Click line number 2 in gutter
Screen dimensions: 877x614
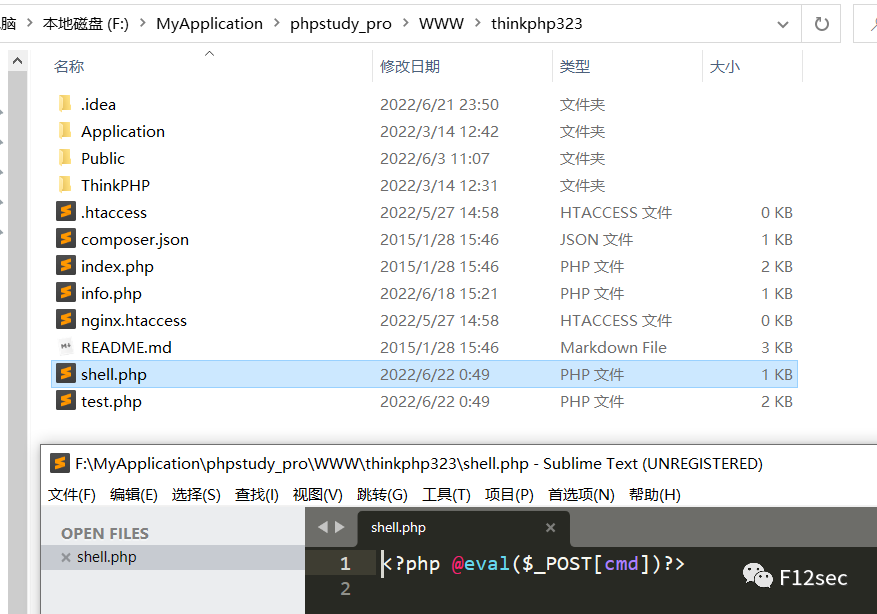tap(345, 588)
